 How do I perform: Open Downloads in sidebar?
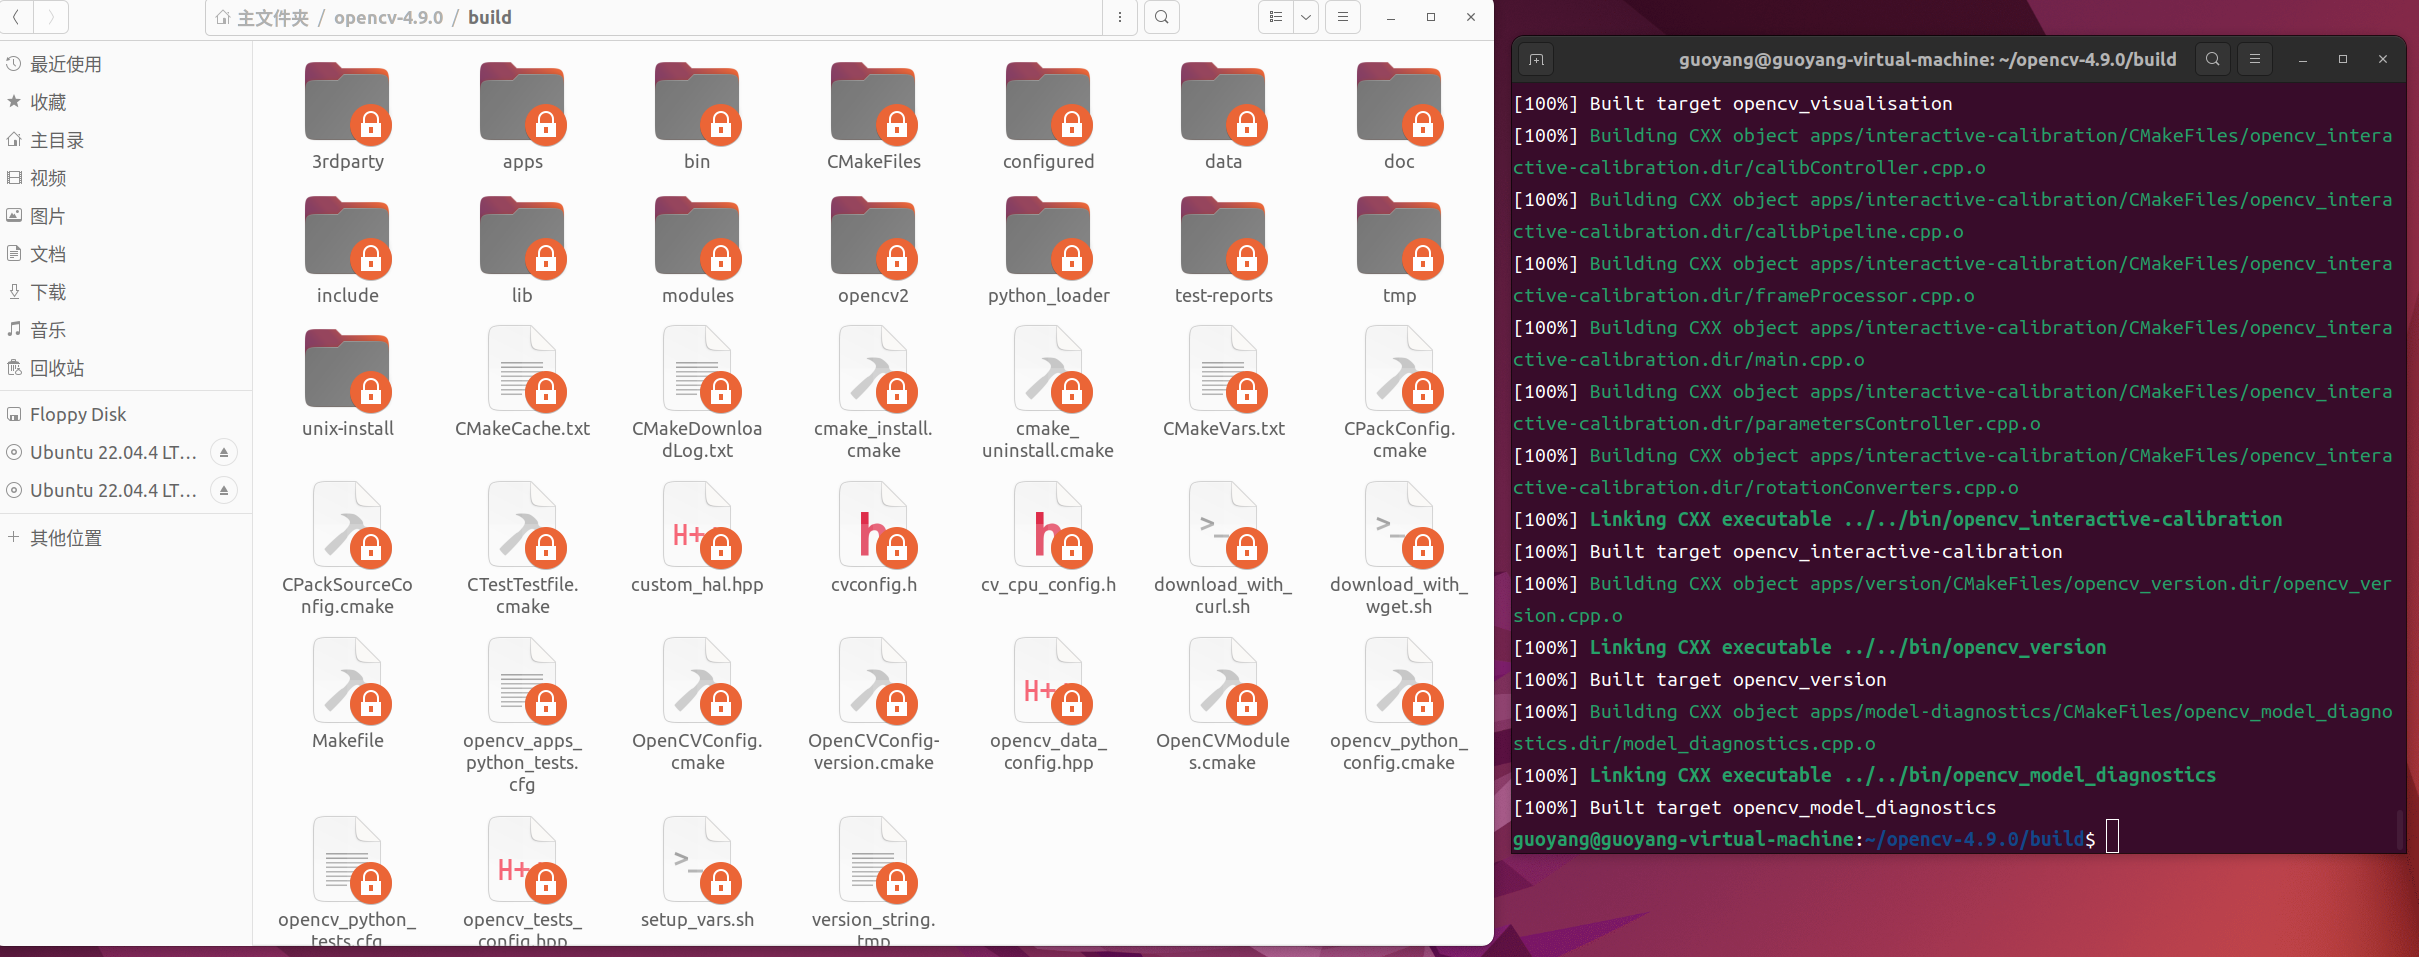[x=125, y=292]
